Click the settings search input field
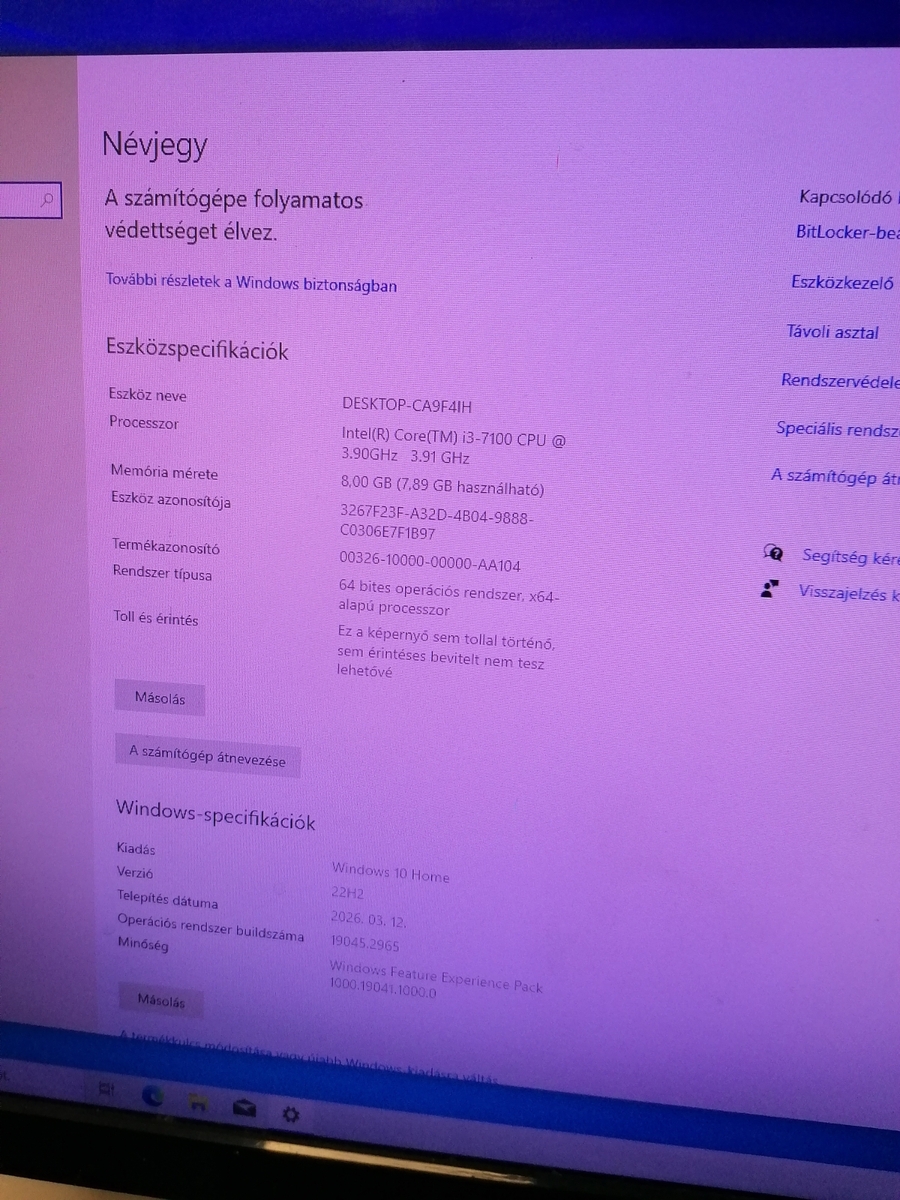The image size is (900, 1200). coord(30,200)
